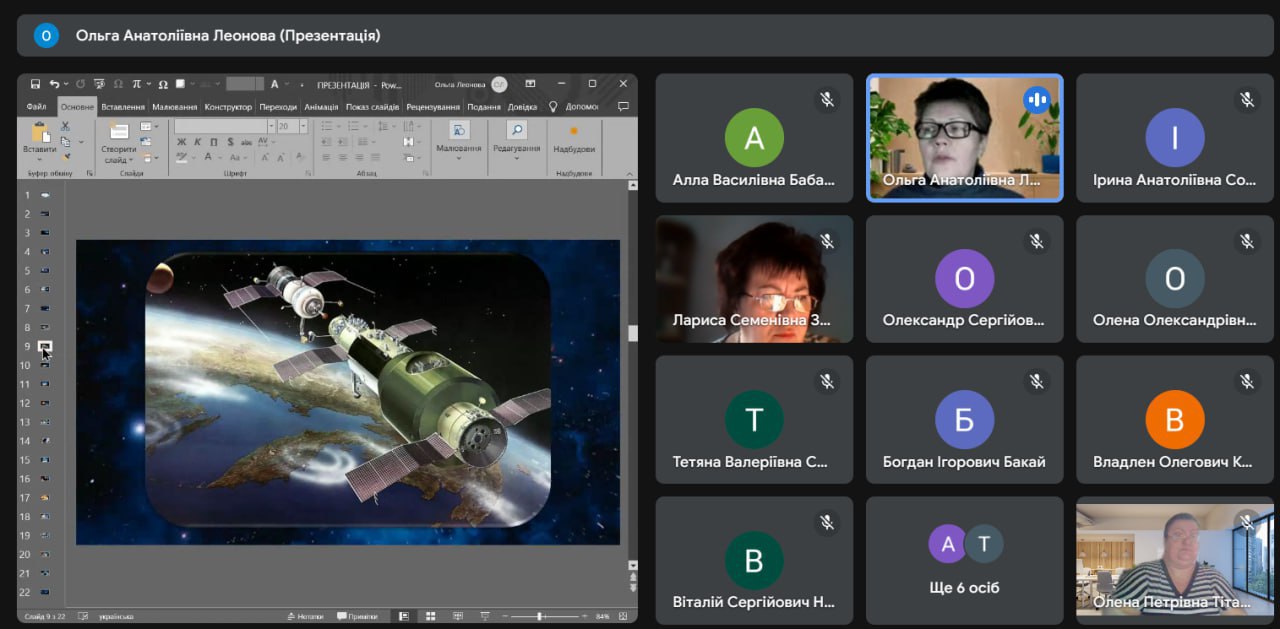Toggle the Нотатки notes pane
The width and height of the screenshot is (1280, 629).
[x=305, y=617]
